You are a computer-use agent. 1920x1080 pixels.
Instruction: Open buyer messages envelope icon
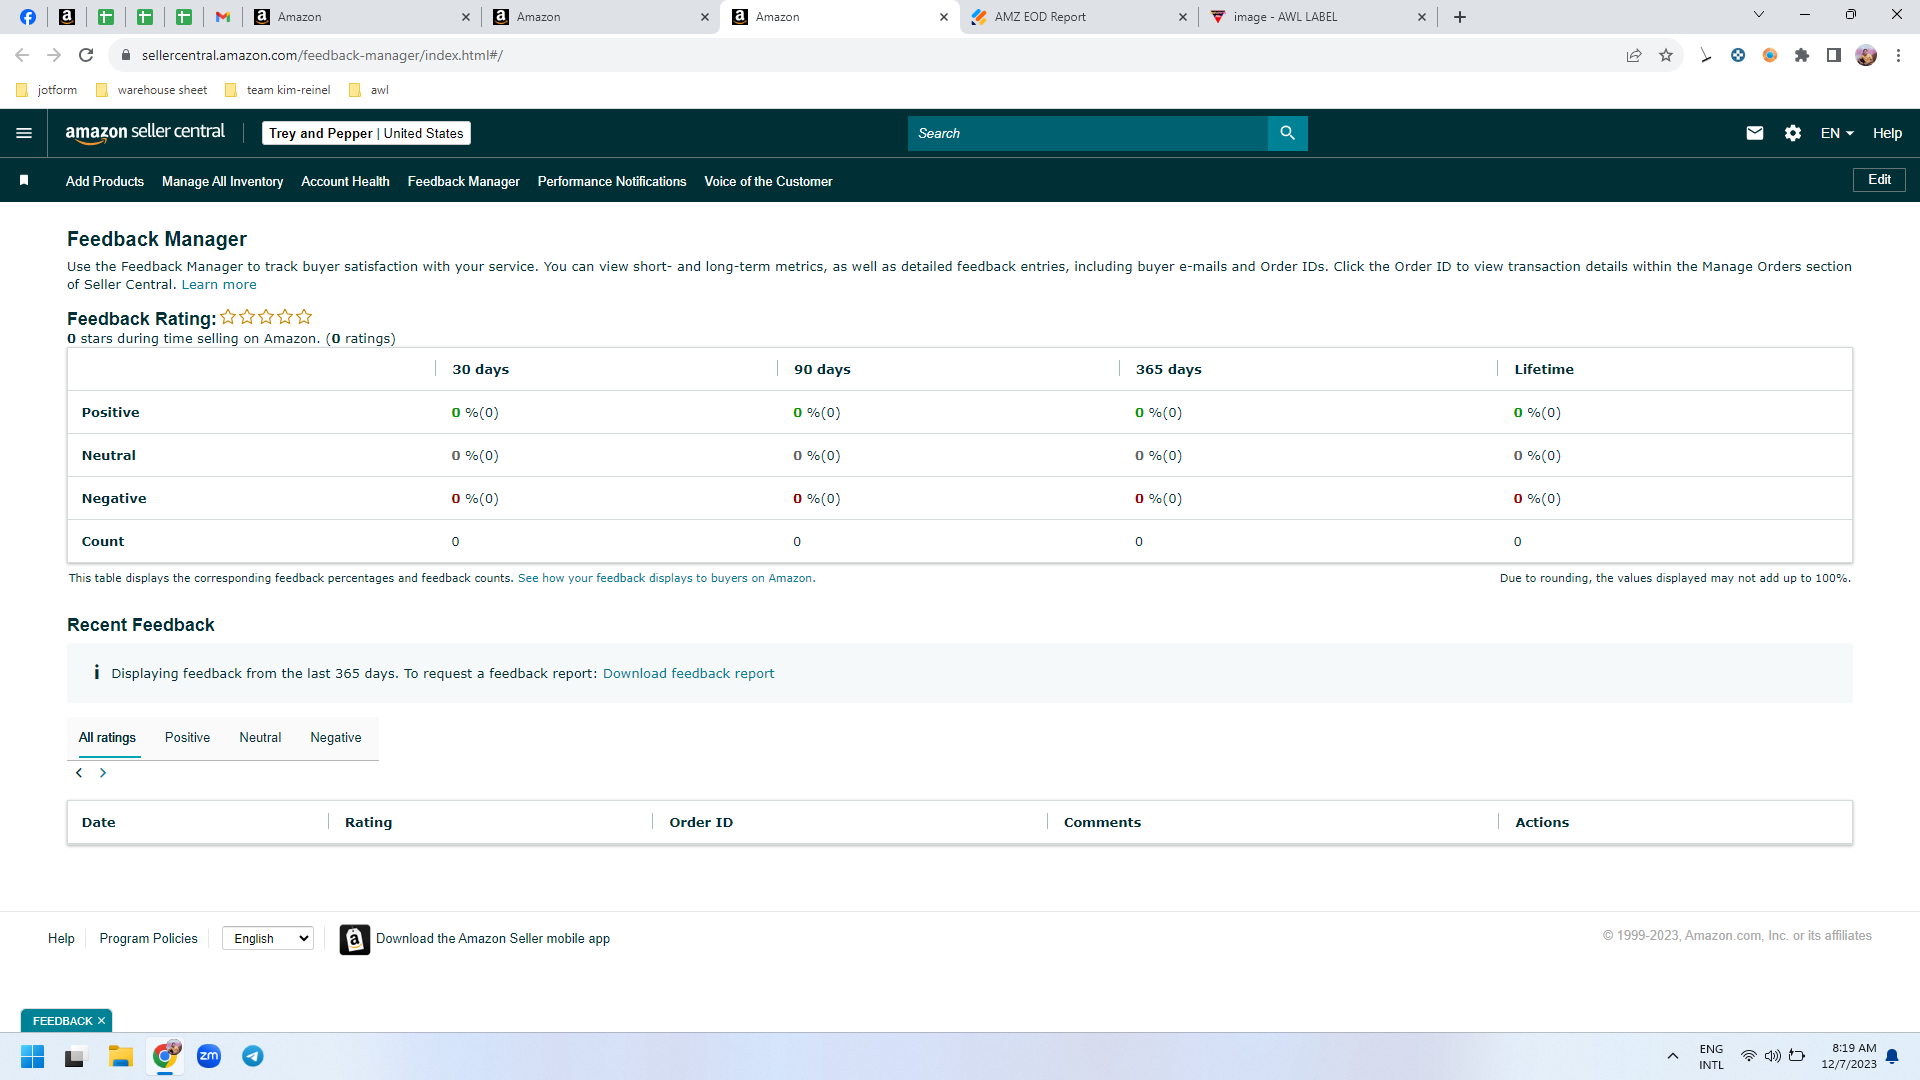(1755, 133)
